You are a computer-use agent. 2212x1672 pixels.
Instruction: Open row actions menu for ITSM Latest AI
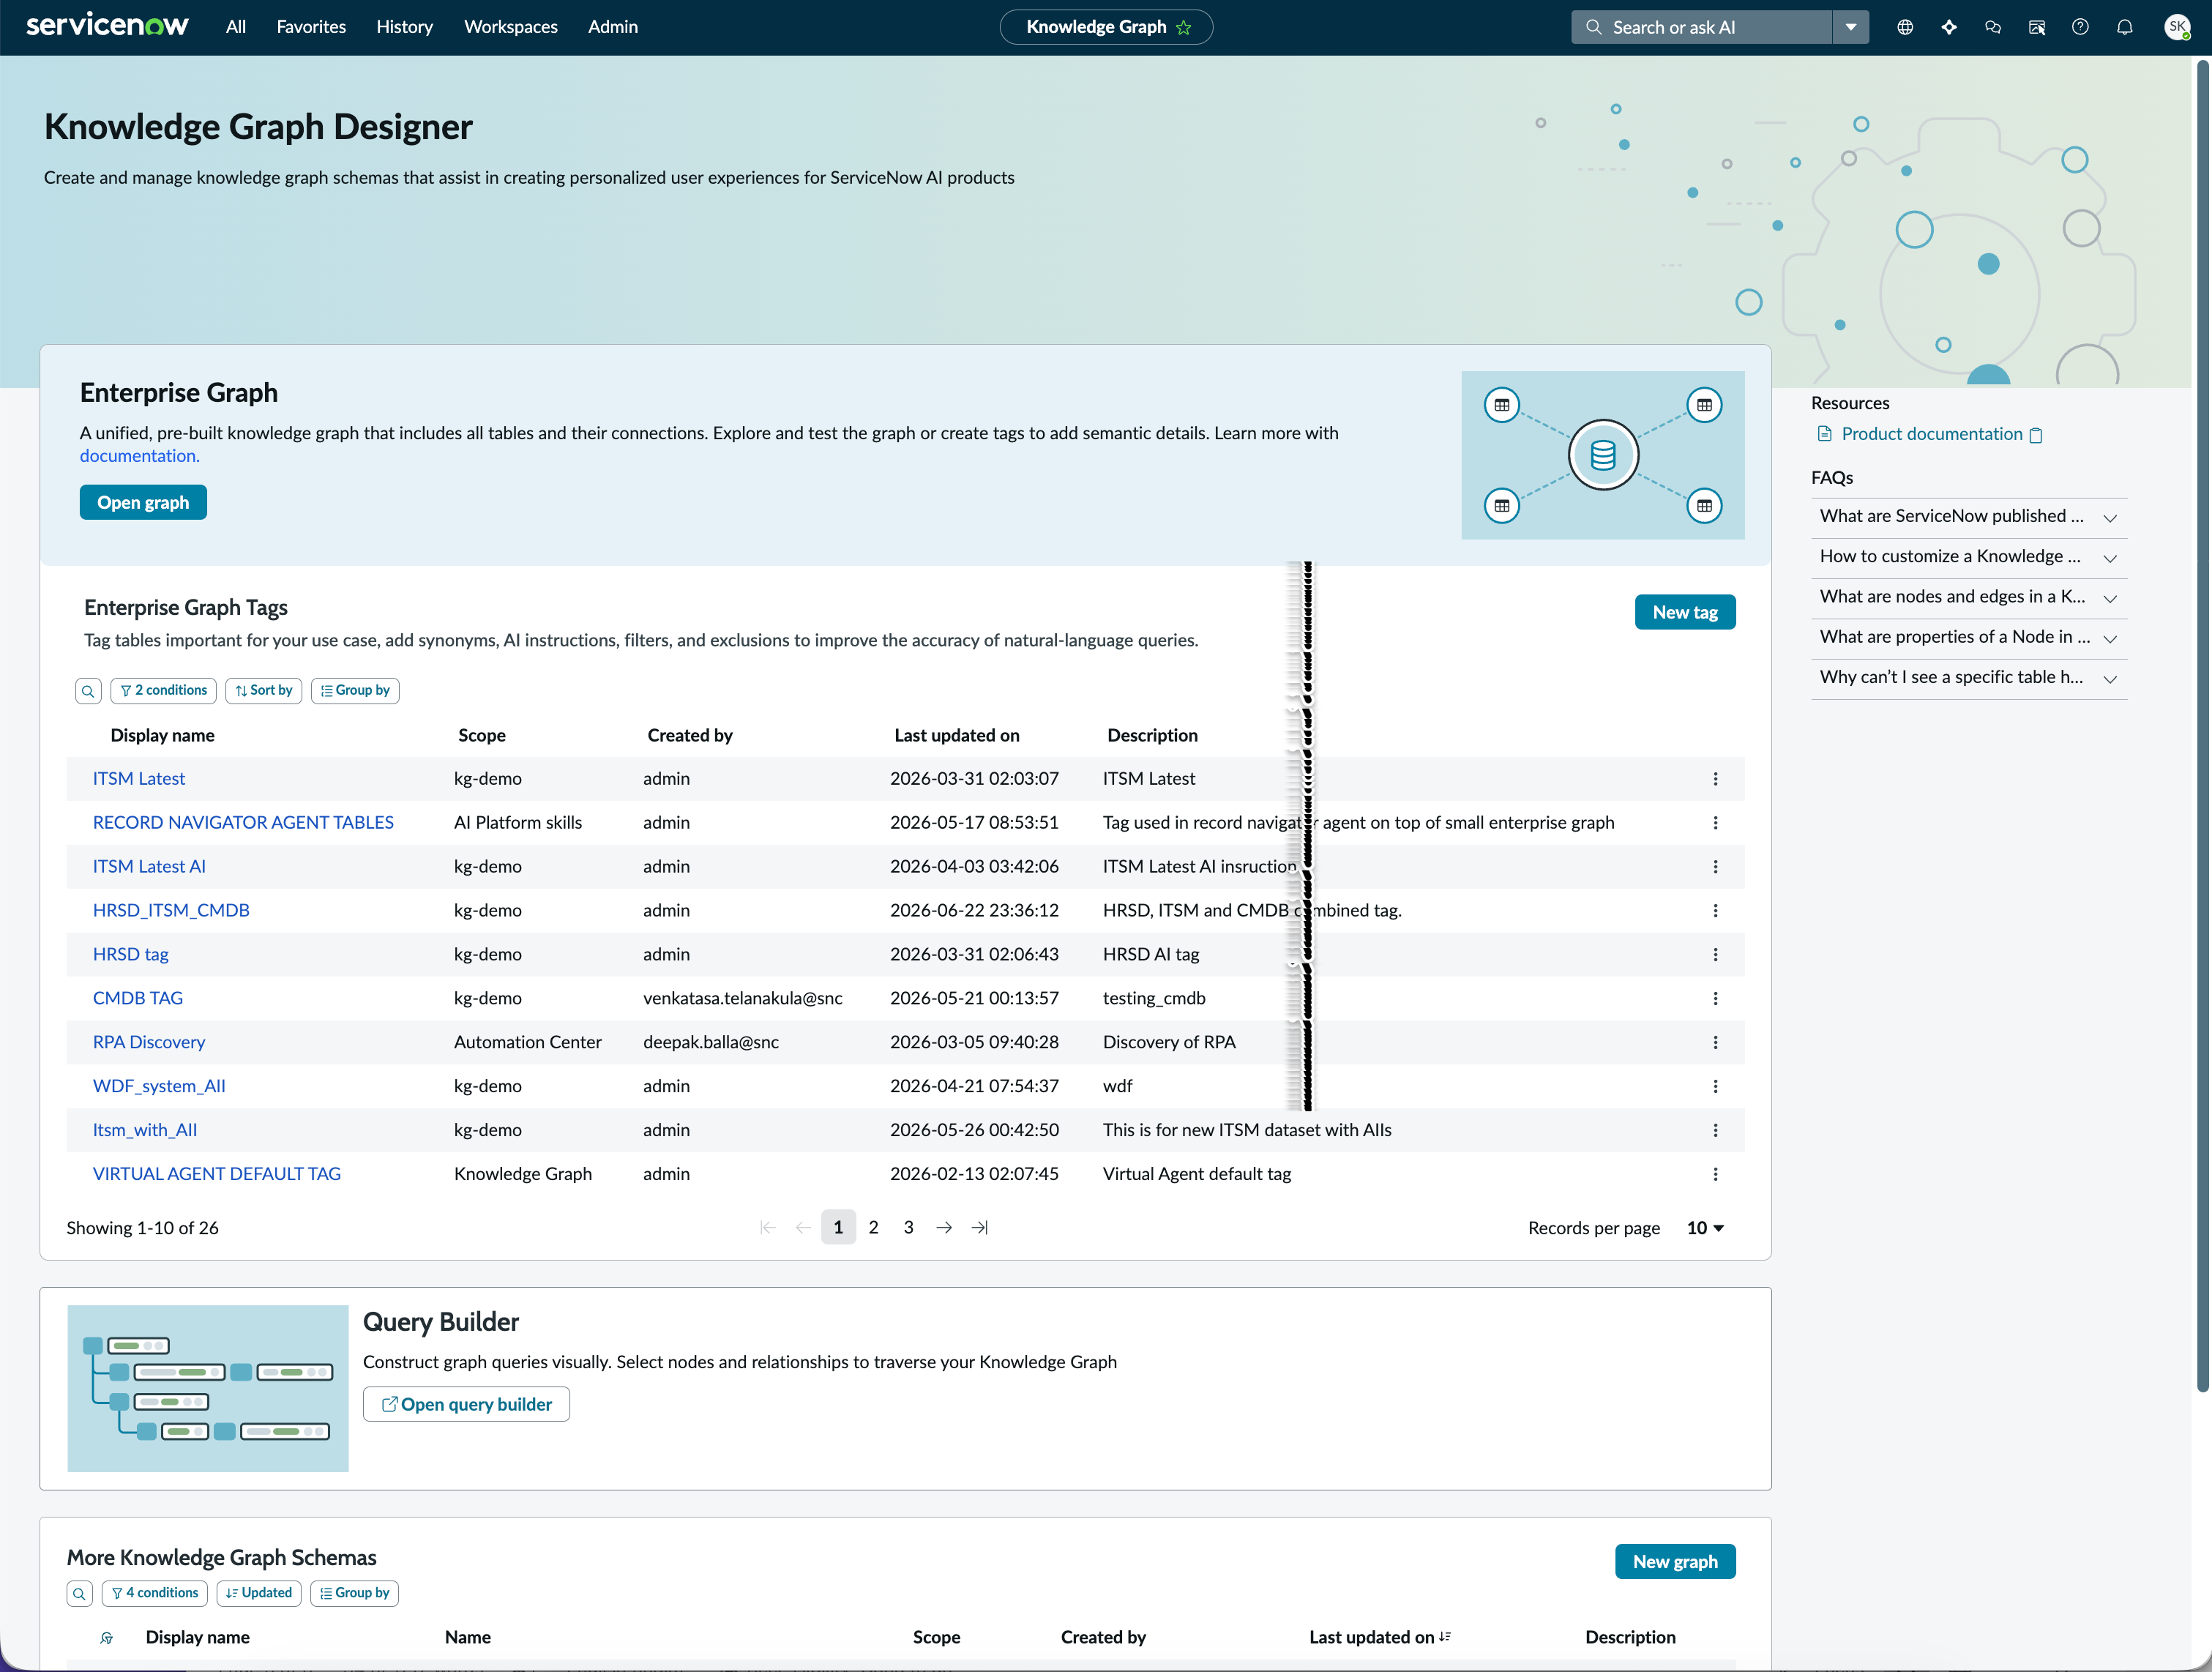1715,867
